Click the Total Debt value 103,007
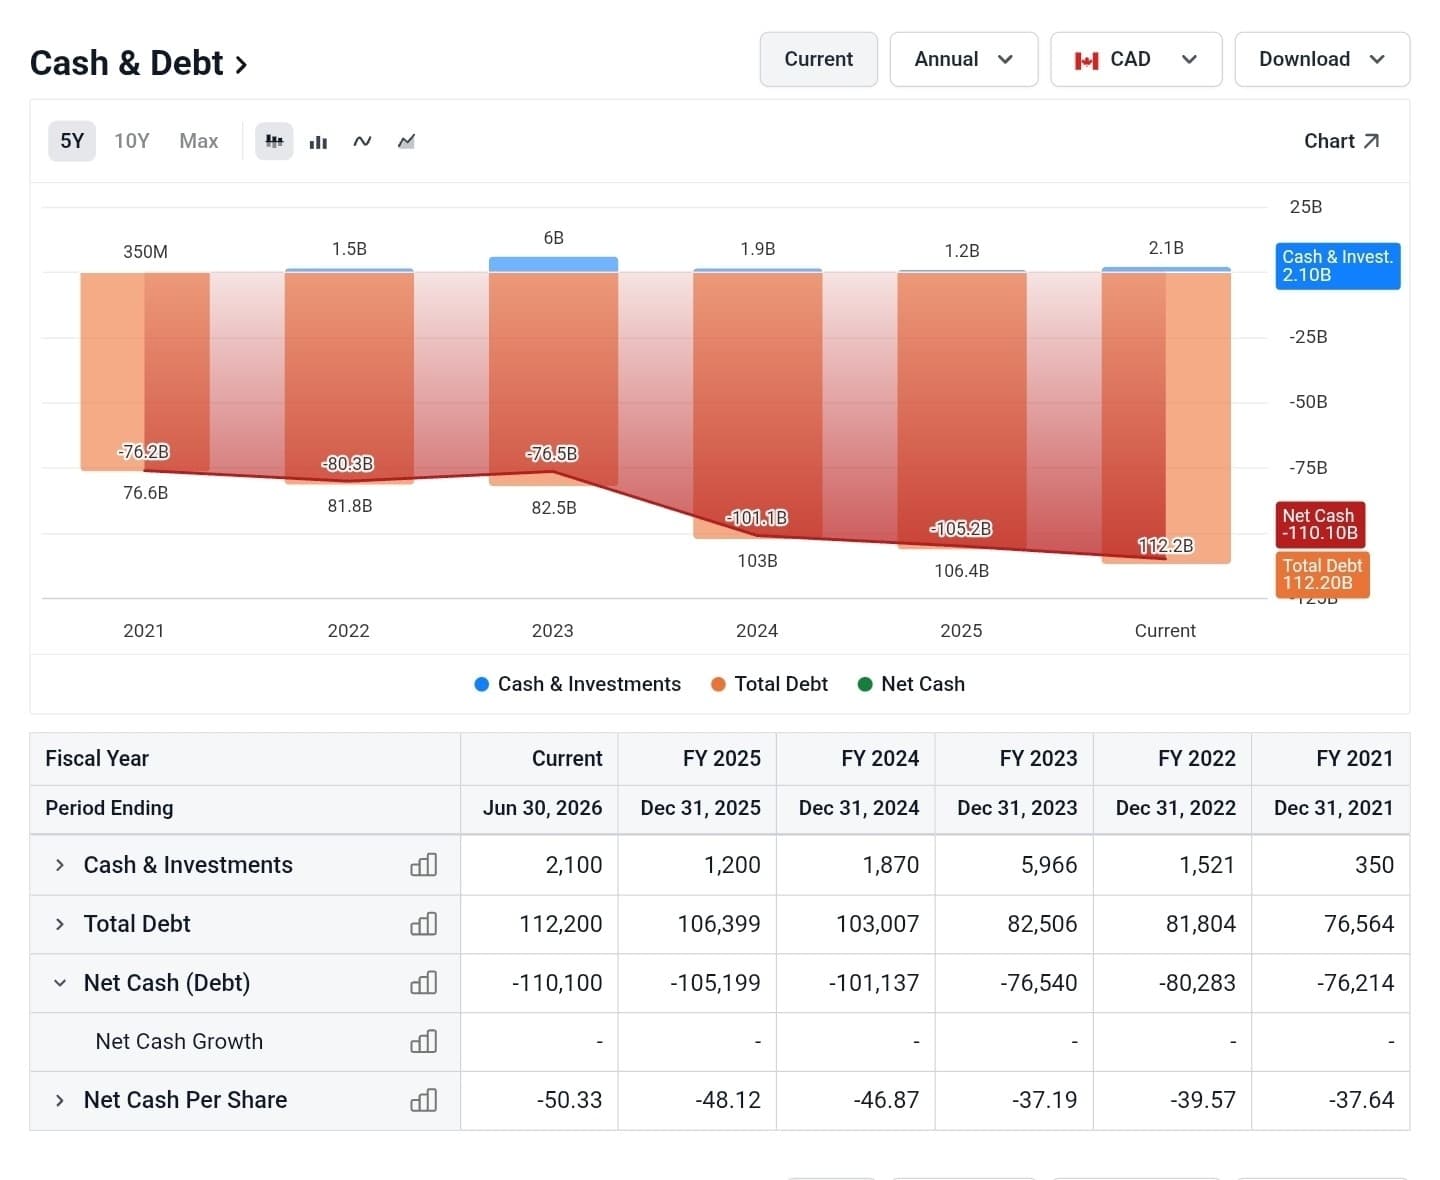 877,924
